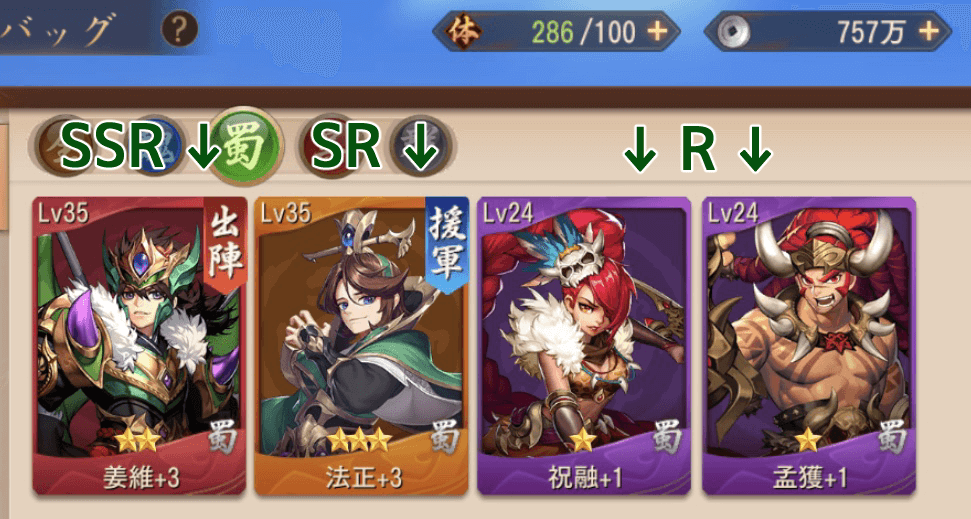Open the question mark help icon
The image size is (971, 519).
[x=180, y=30]
